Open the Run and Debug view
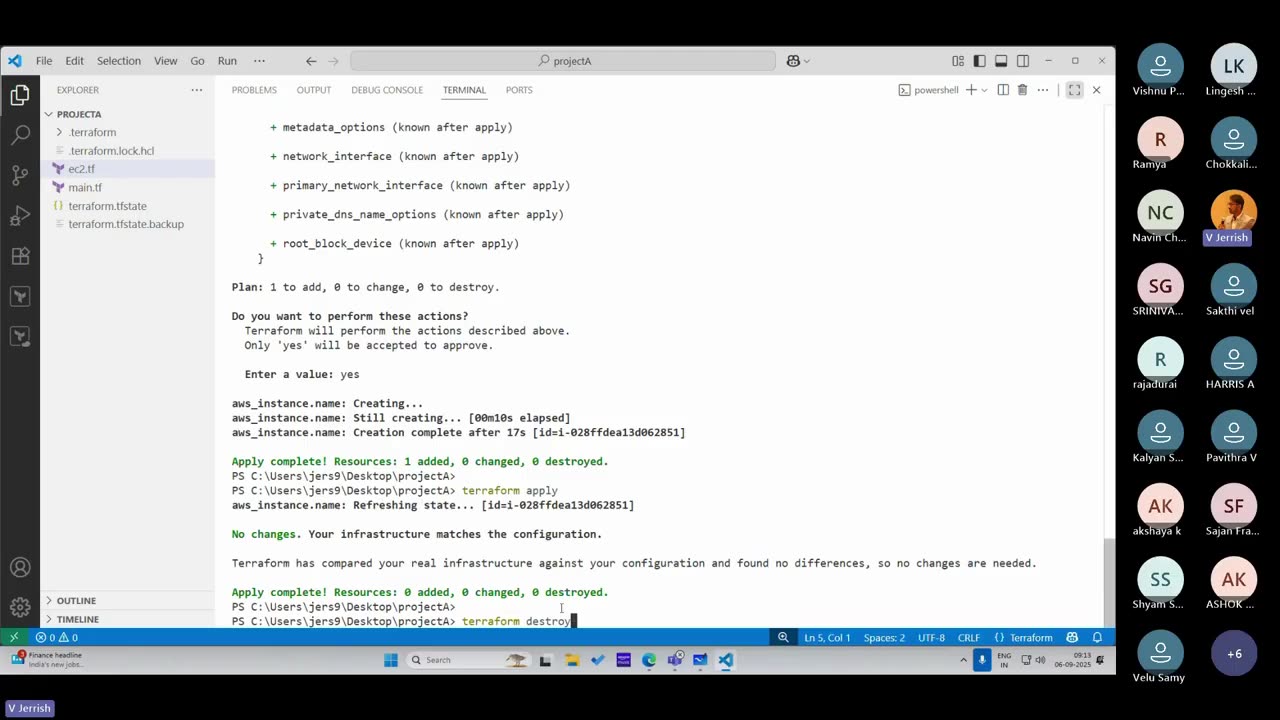 (x=20, y=216)
